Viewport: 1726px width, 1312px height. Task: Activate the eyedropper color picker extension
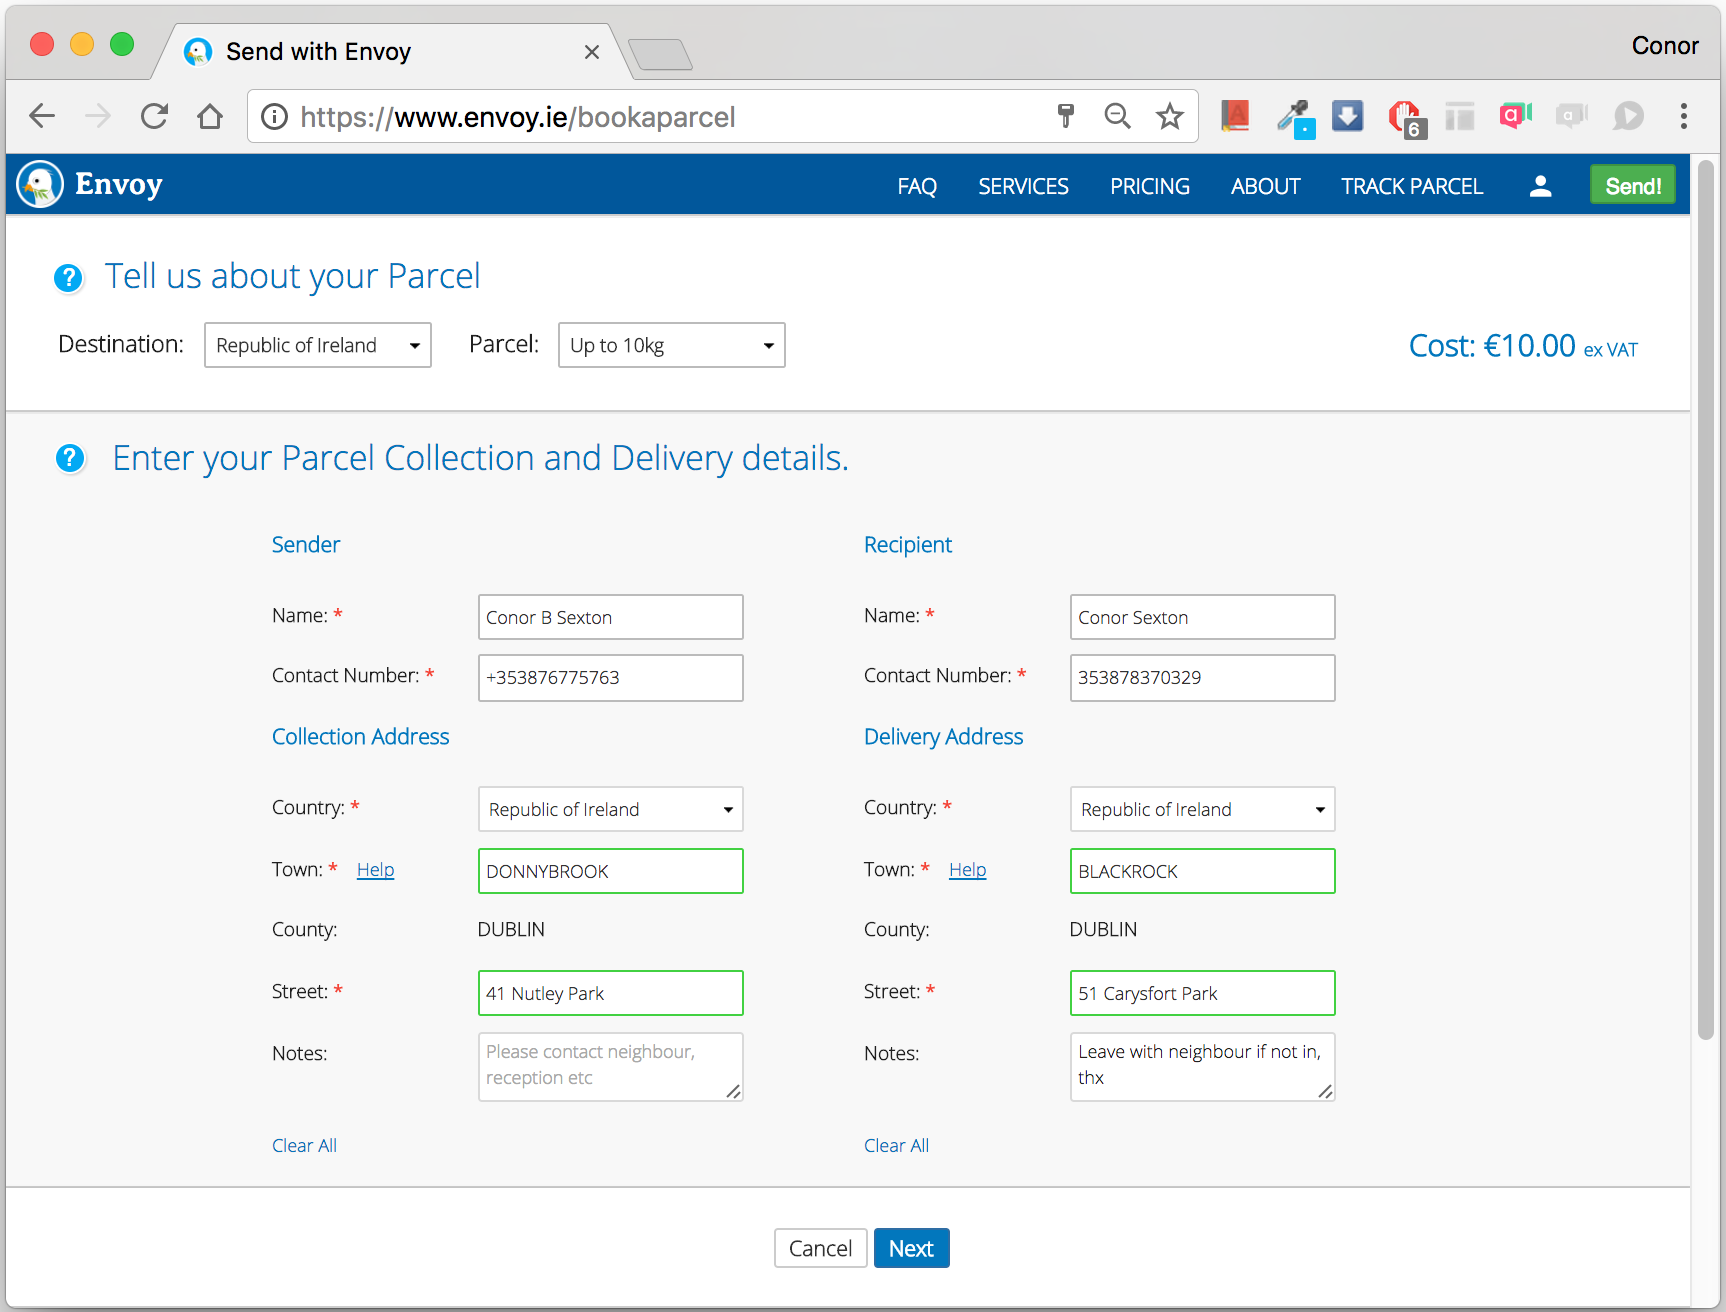(1295, 118)
